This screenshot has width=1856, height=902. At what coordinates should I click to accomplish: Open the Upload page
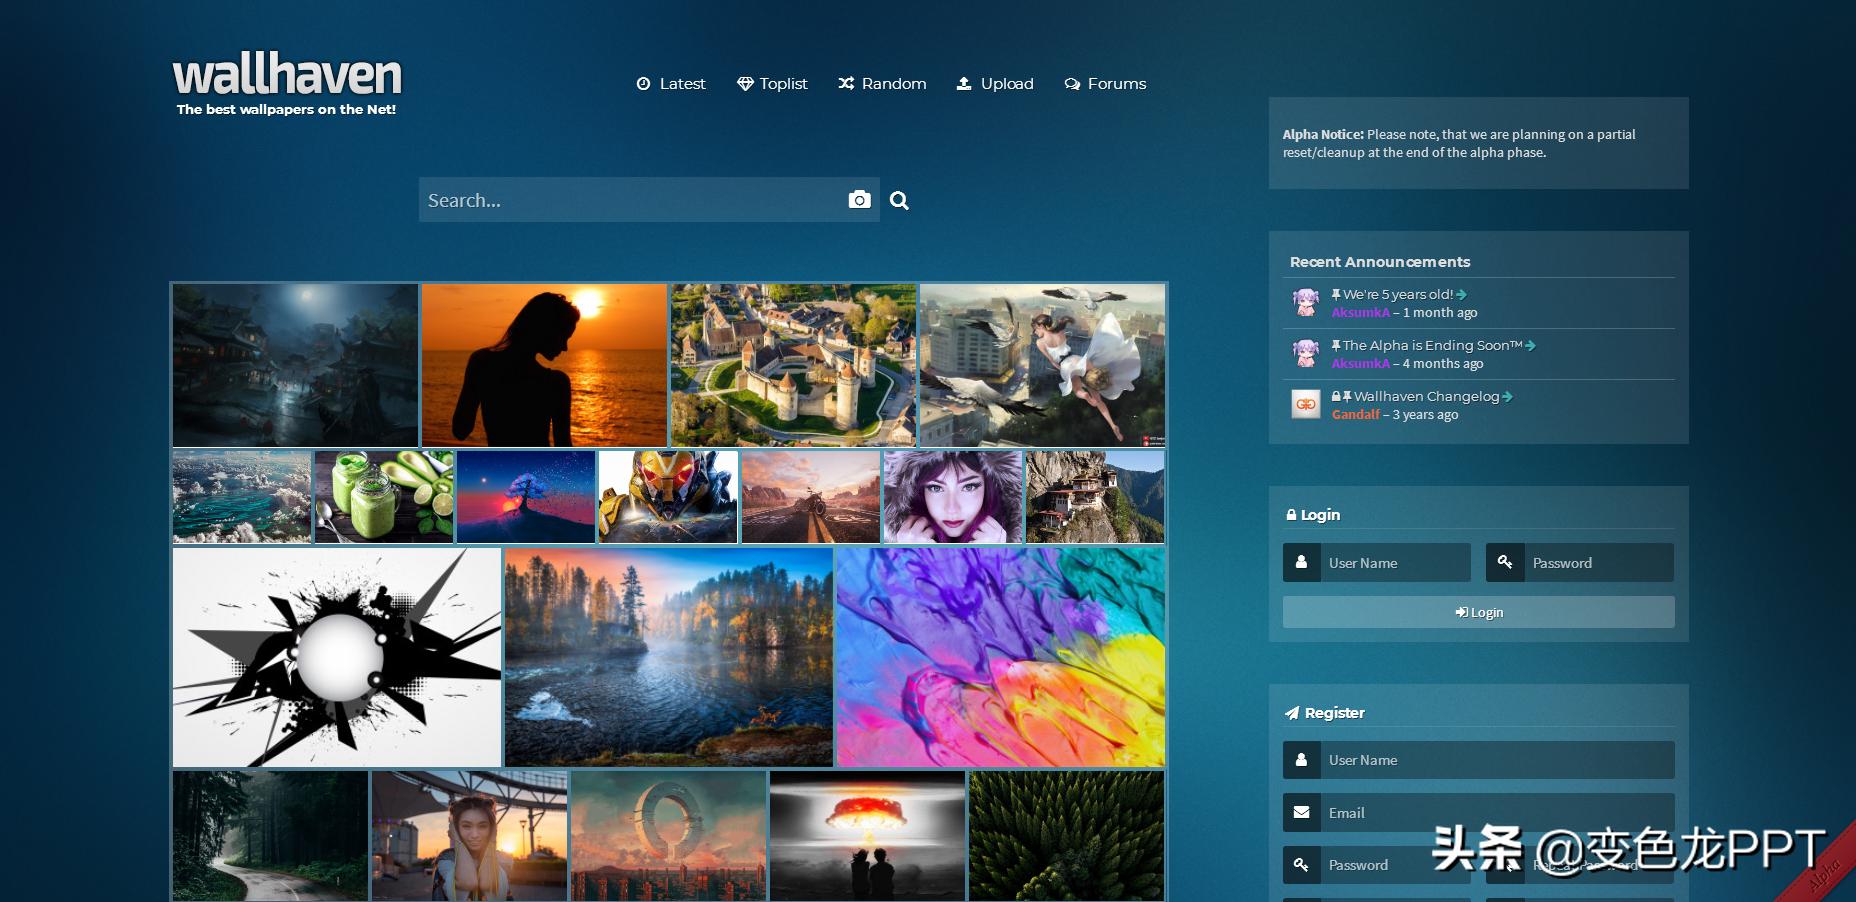tap(995, 84)
